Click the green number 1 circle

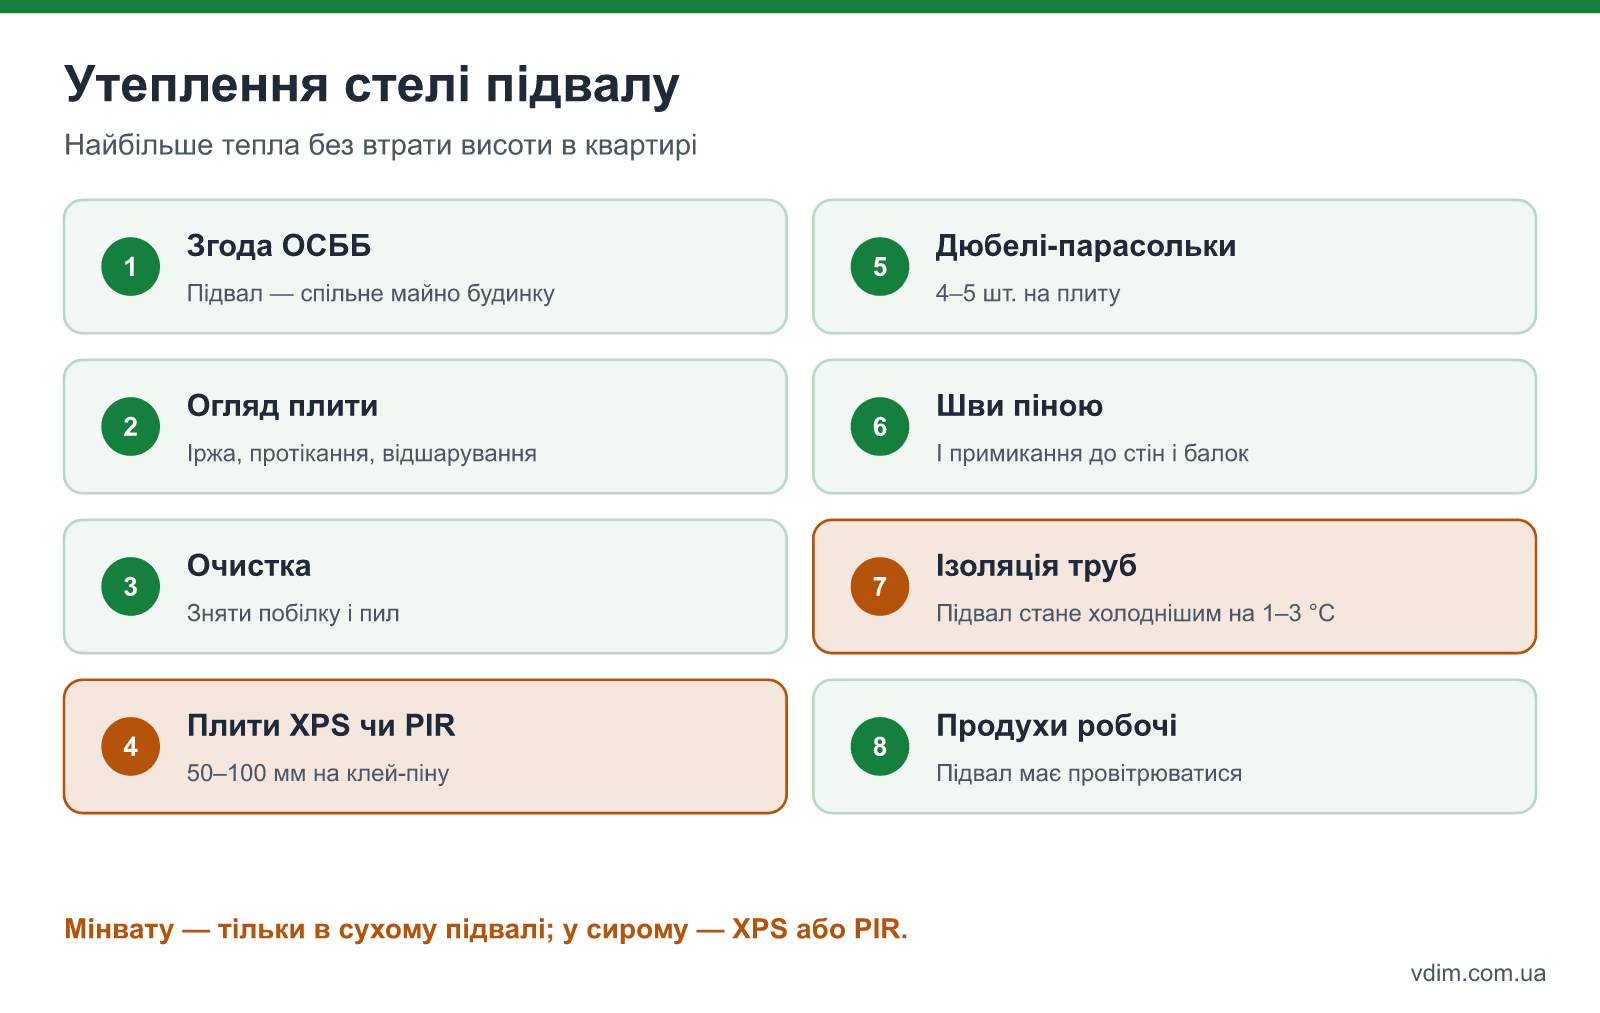[131, 266]
